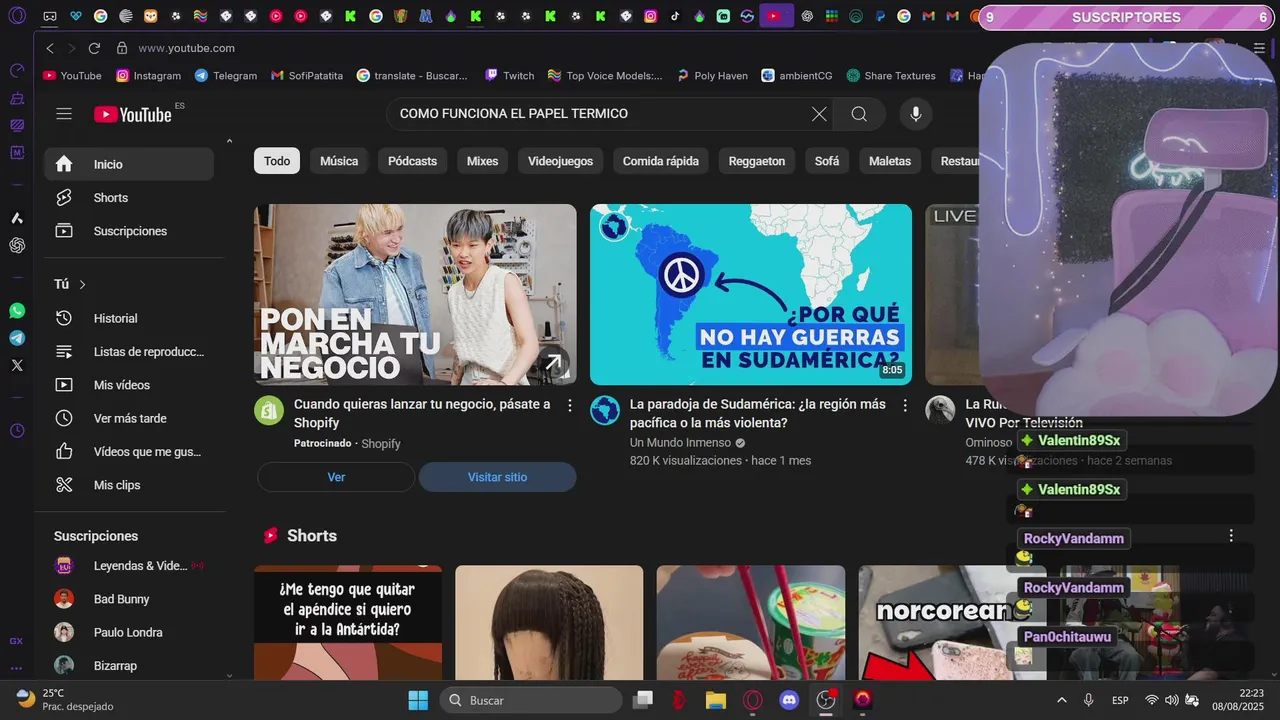Open more options for Sudamérica video
The image size is (1280, 720).
[905, 405]
